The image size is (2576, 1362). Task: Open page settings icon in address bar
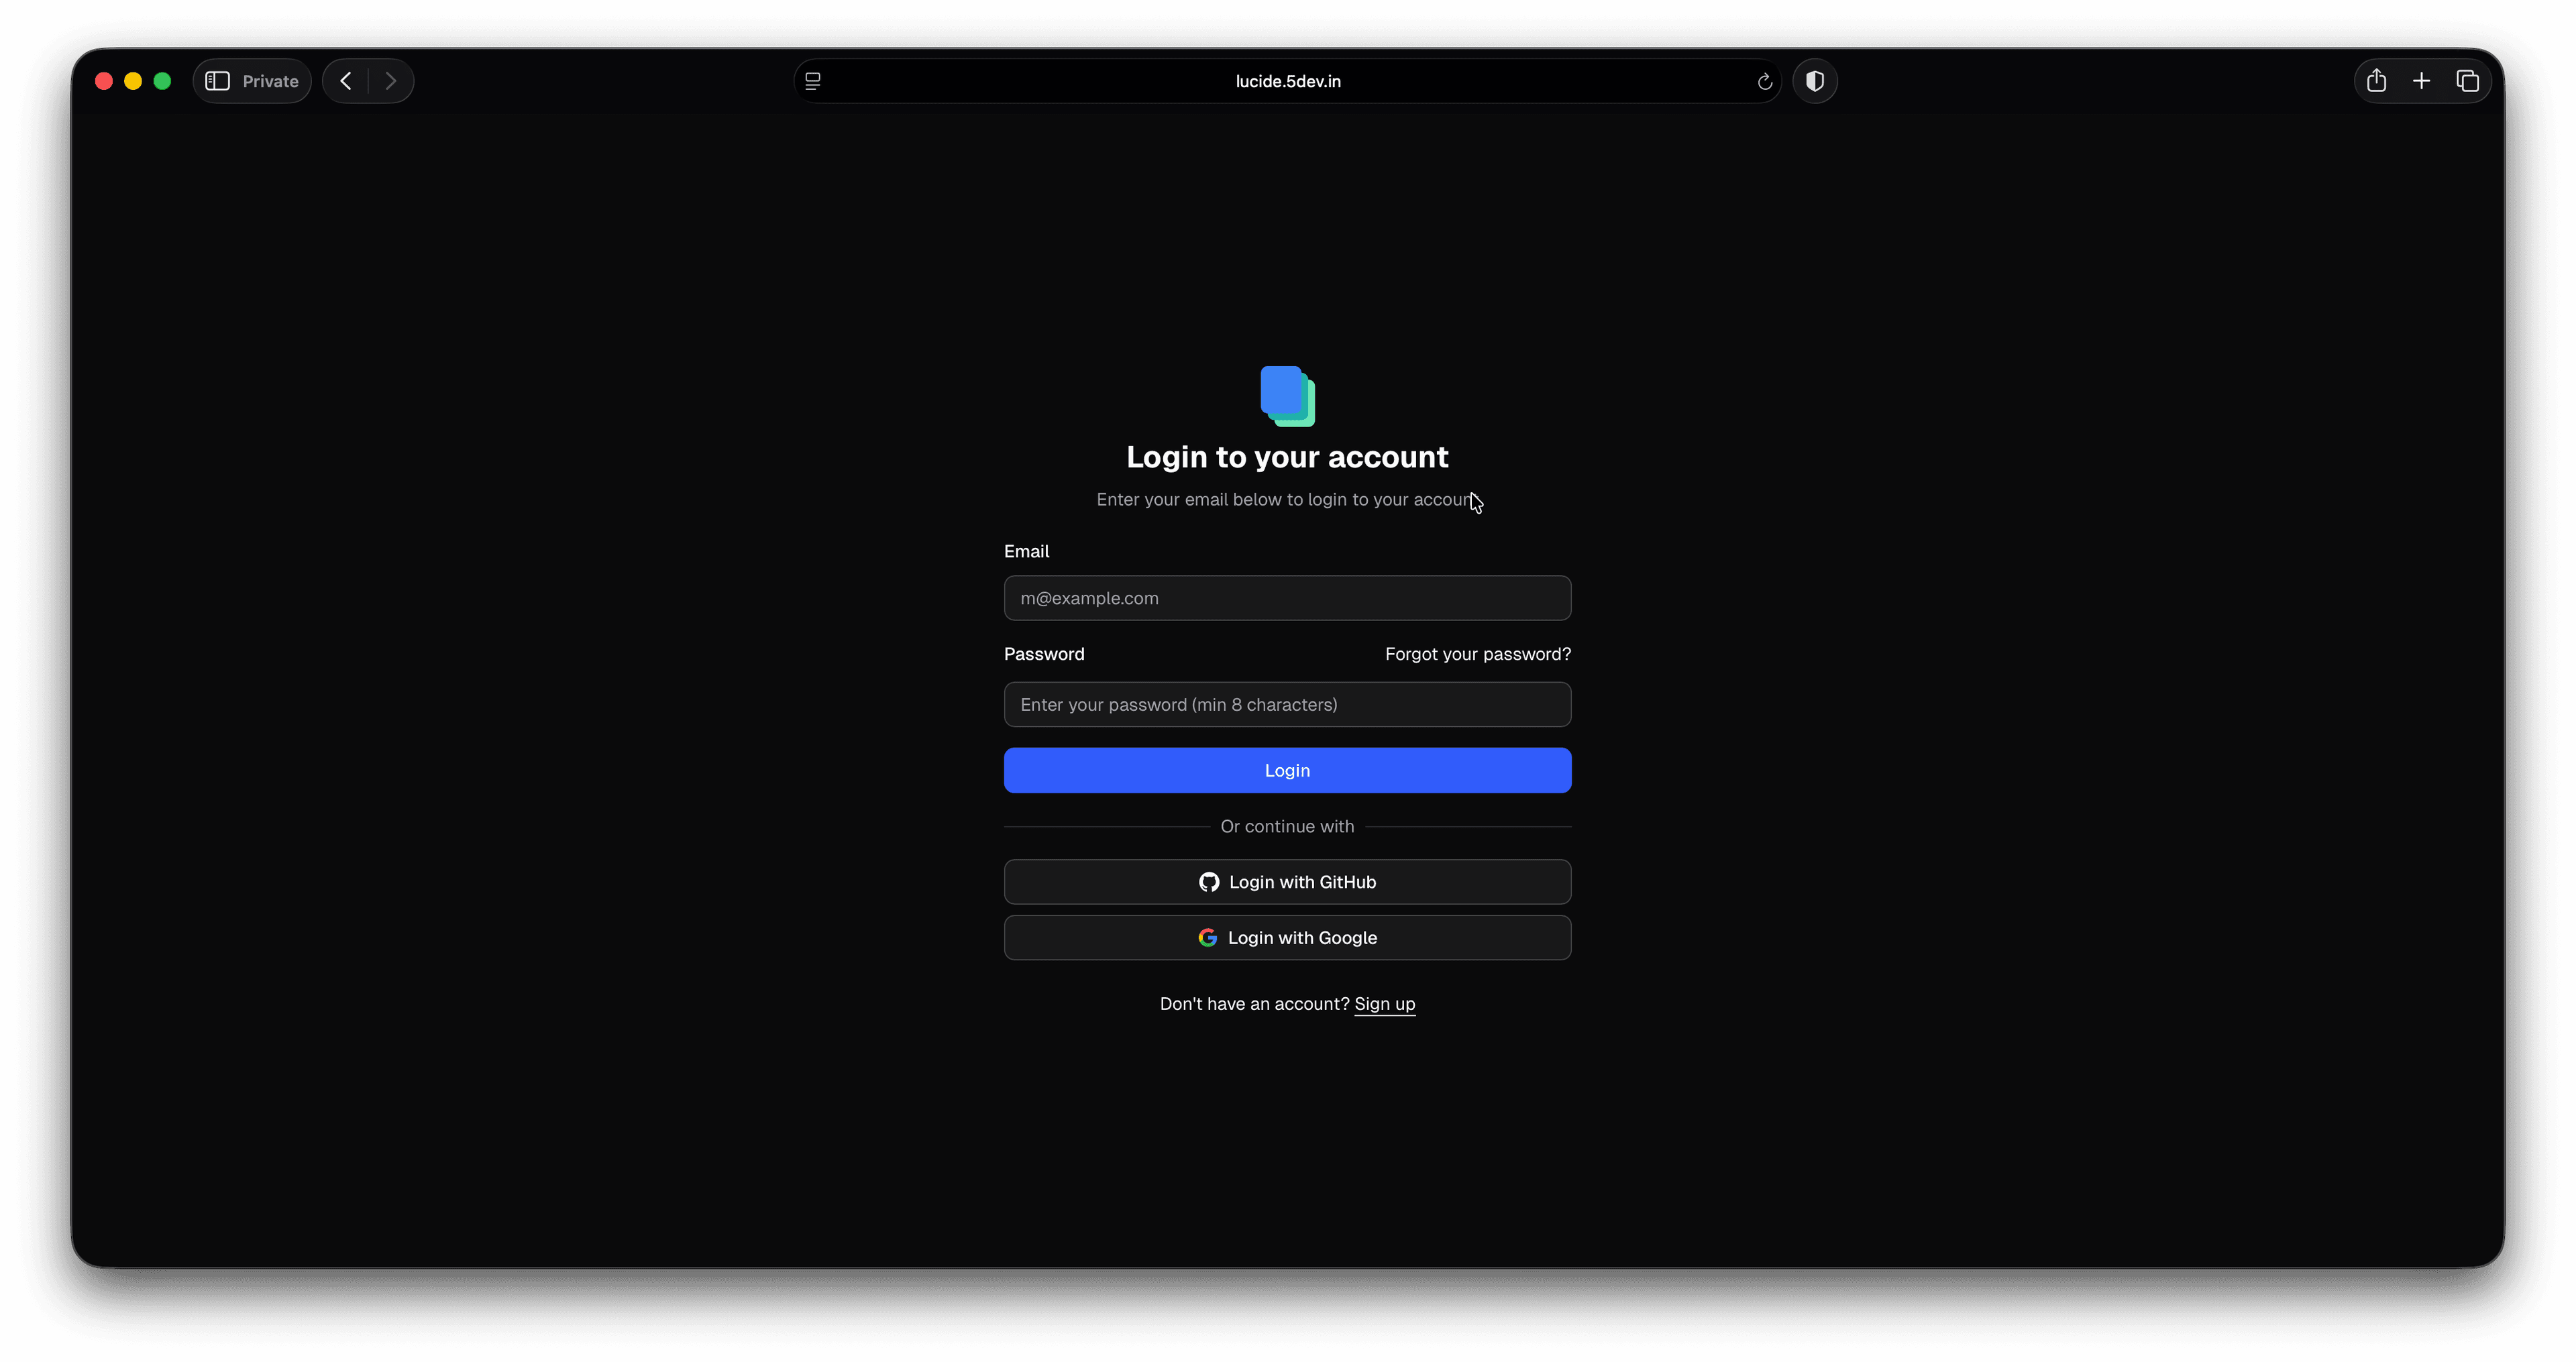click(813, 81)
